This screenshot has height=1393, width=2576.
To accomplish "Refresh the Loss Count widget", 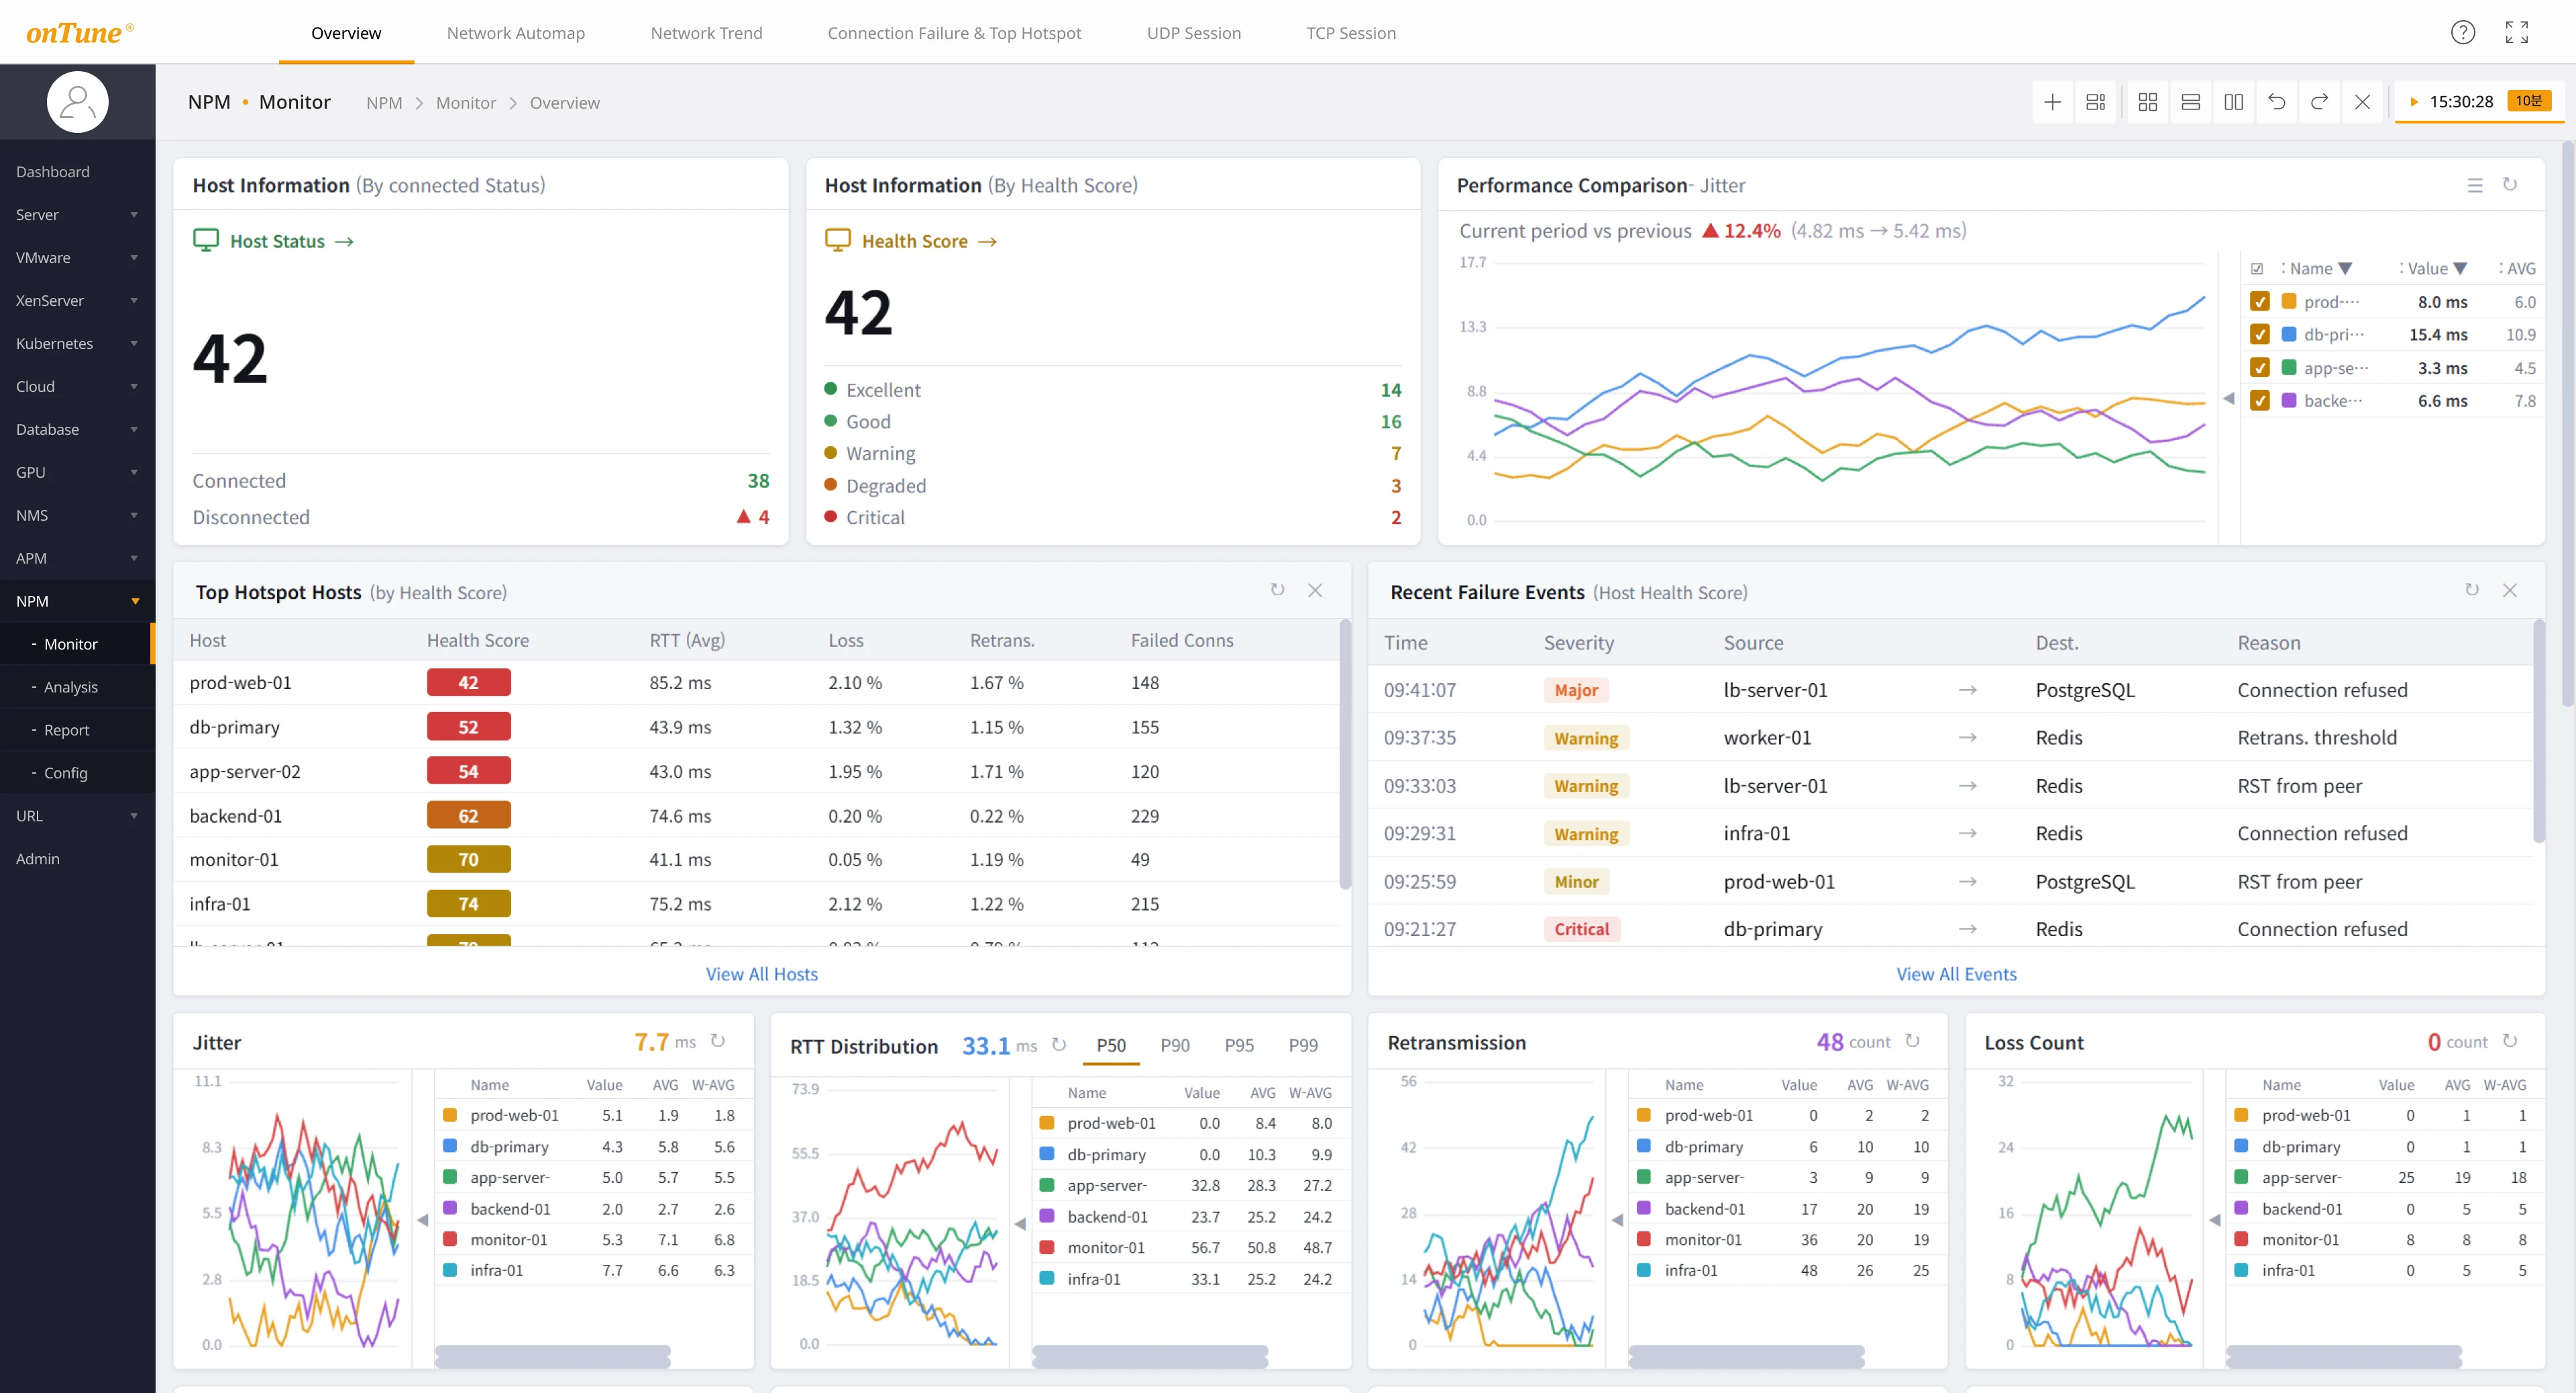I will 2510,1041.
